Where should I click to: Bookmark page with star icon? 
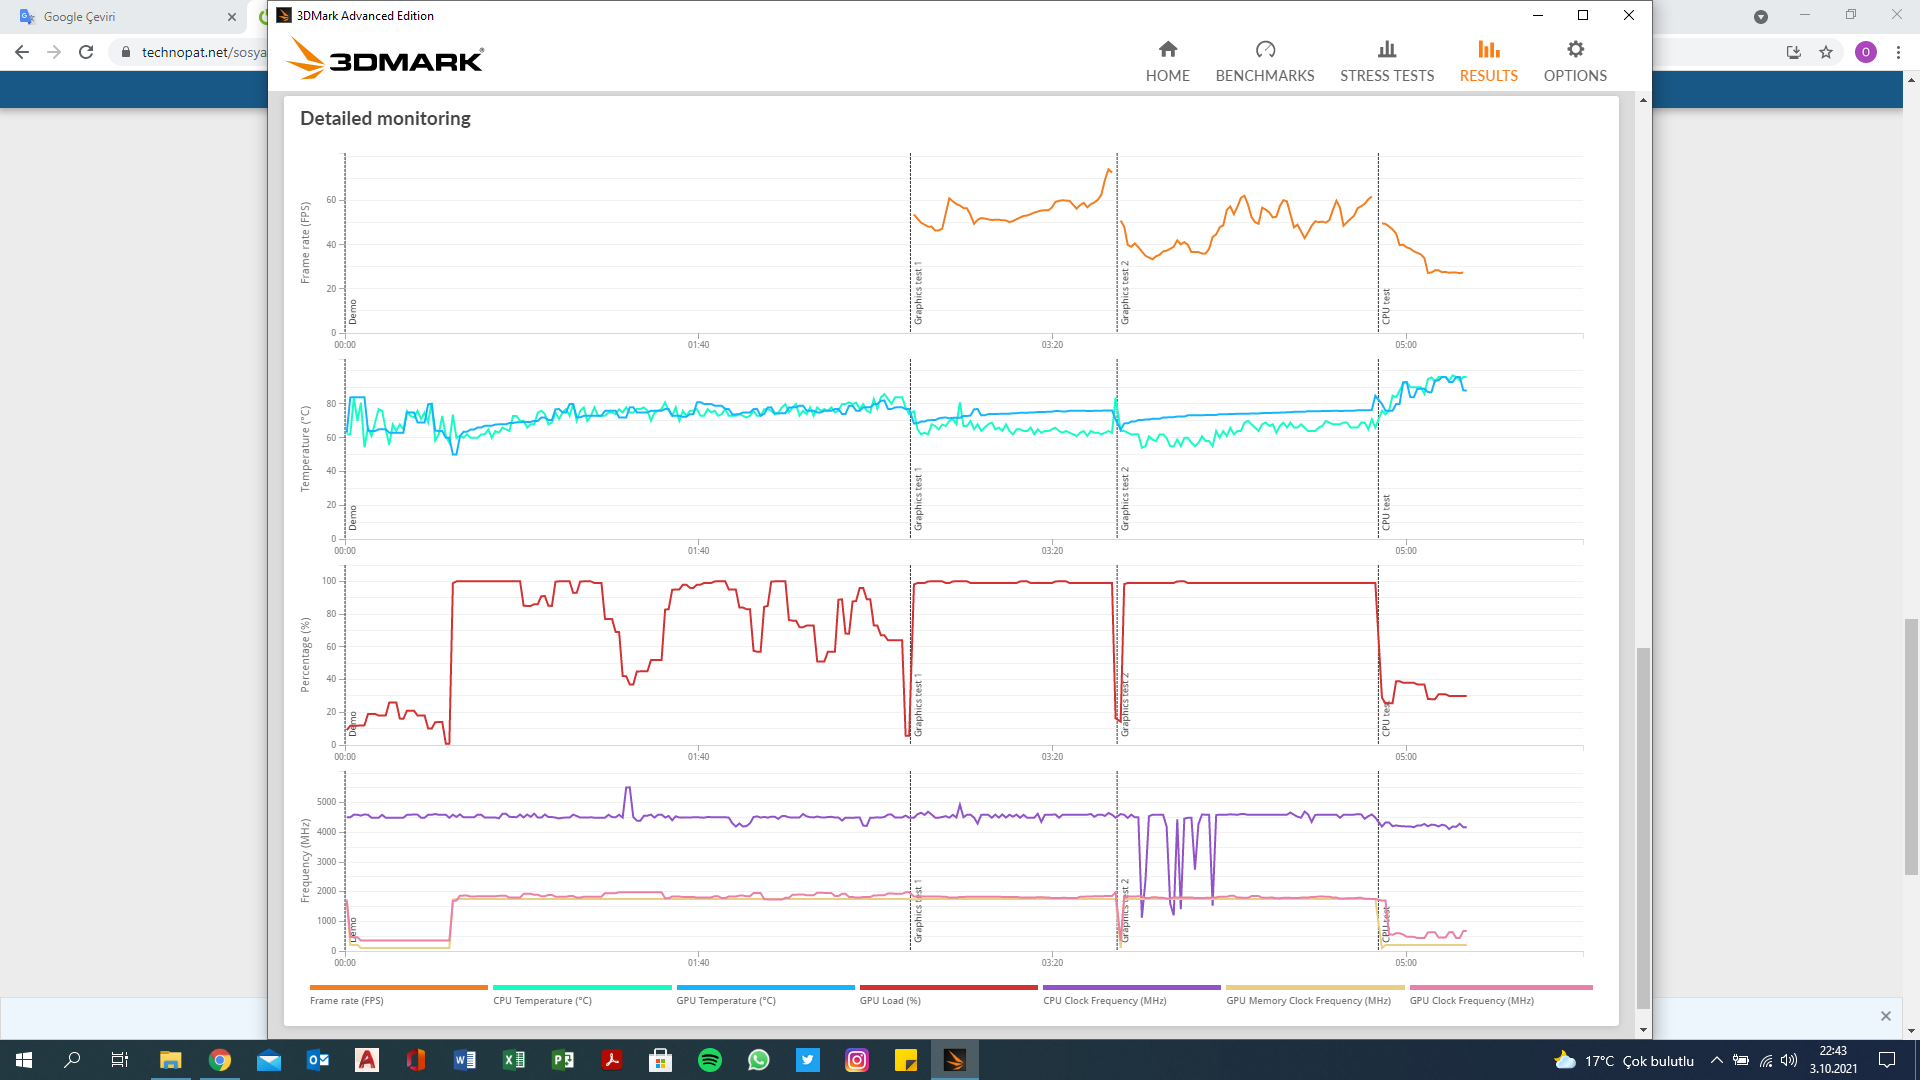1826,52
